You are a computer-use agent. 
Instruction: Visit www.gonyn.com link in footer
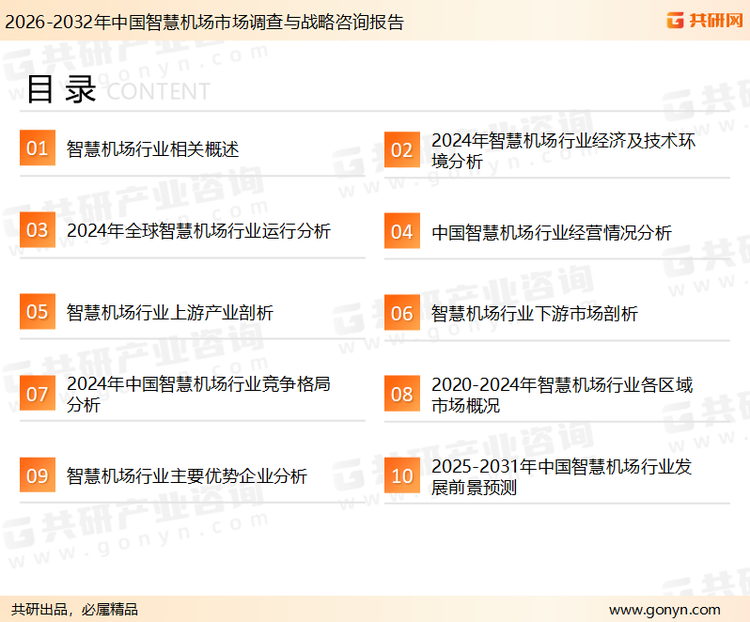point(664,609)
